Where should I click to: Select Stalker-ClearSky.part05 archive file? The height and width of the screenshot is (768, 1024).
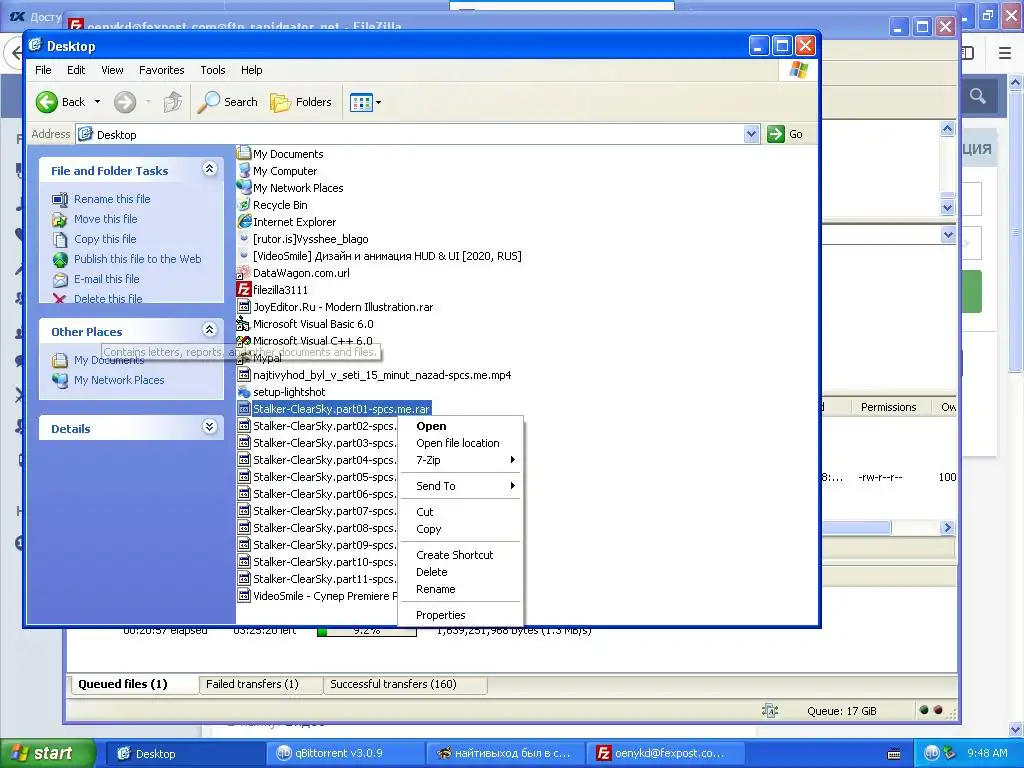[317, 476]
